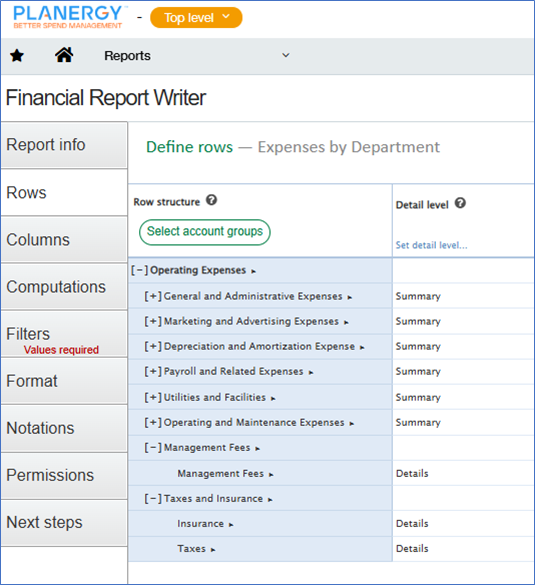535x585 pixels.
Task: Collapse Operating Expenses group
Action: coord(140,270)
